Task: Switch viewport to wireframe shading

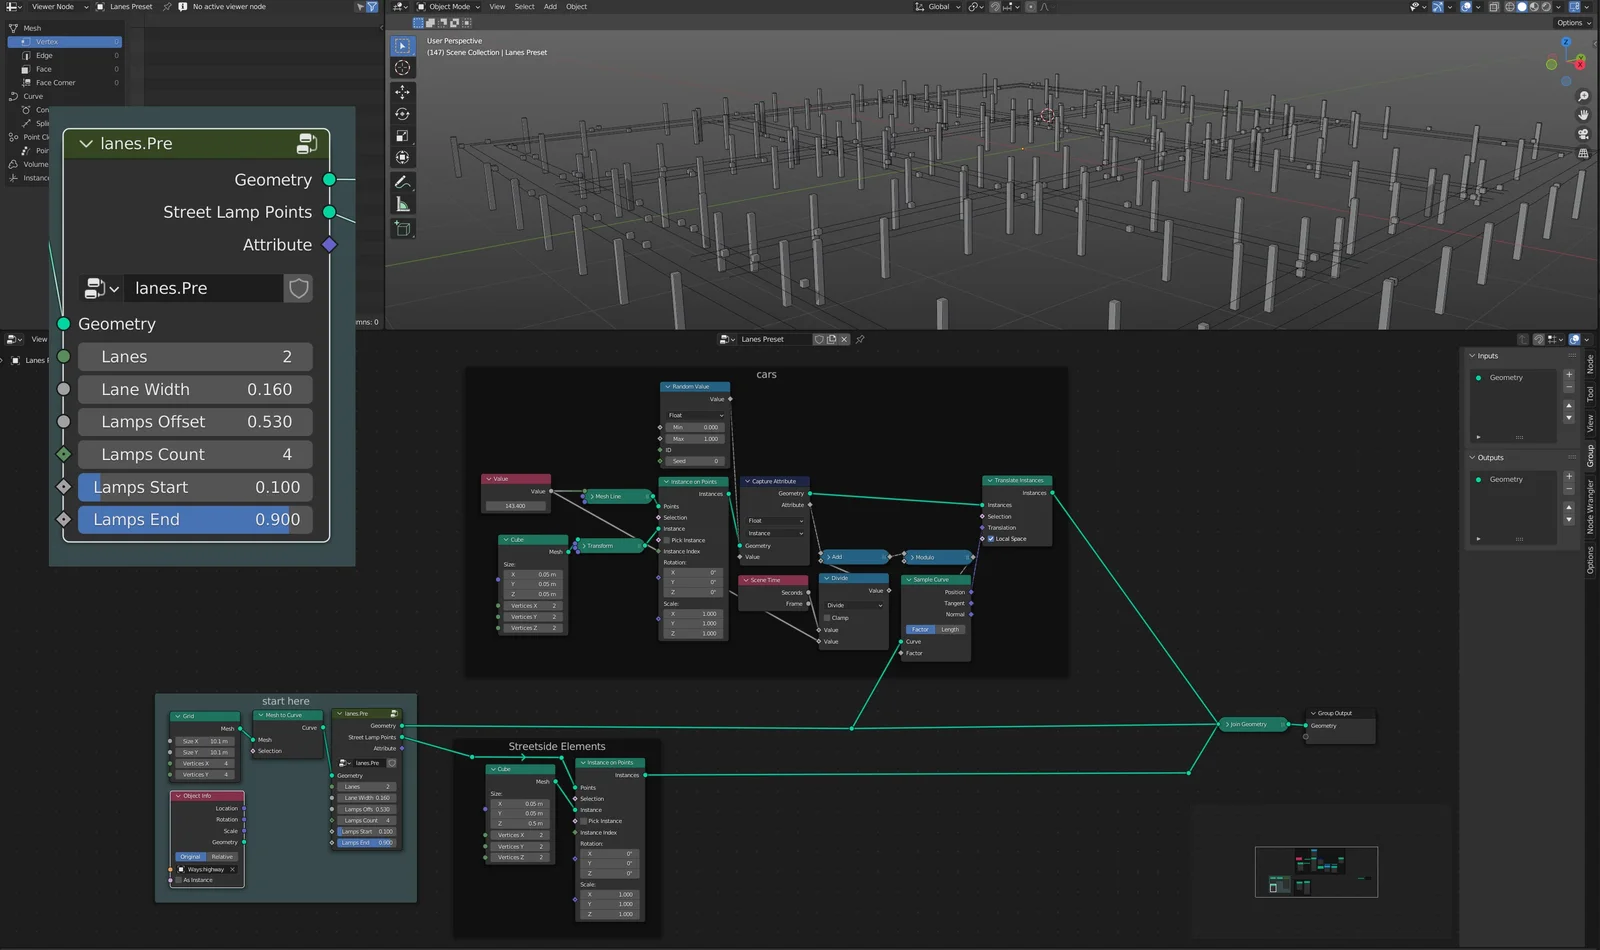Action: tap(1509, 7)
